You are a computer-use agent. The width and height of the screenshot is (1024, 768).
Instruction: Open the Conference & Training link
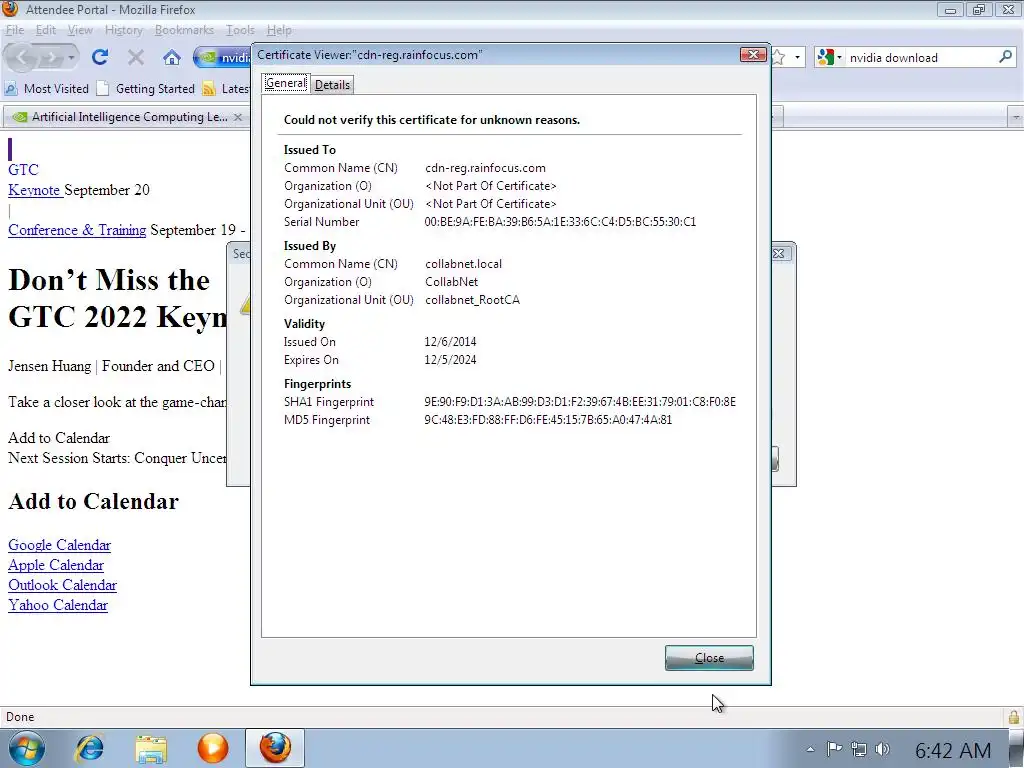tap(77, 230)
